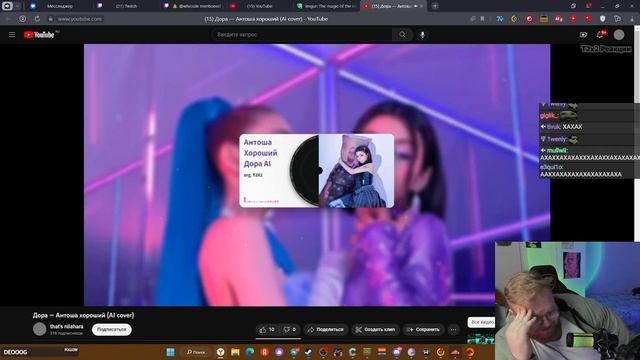Open the YouTube hamburger guide menu

pyautogui.click(x=12, y=35)
